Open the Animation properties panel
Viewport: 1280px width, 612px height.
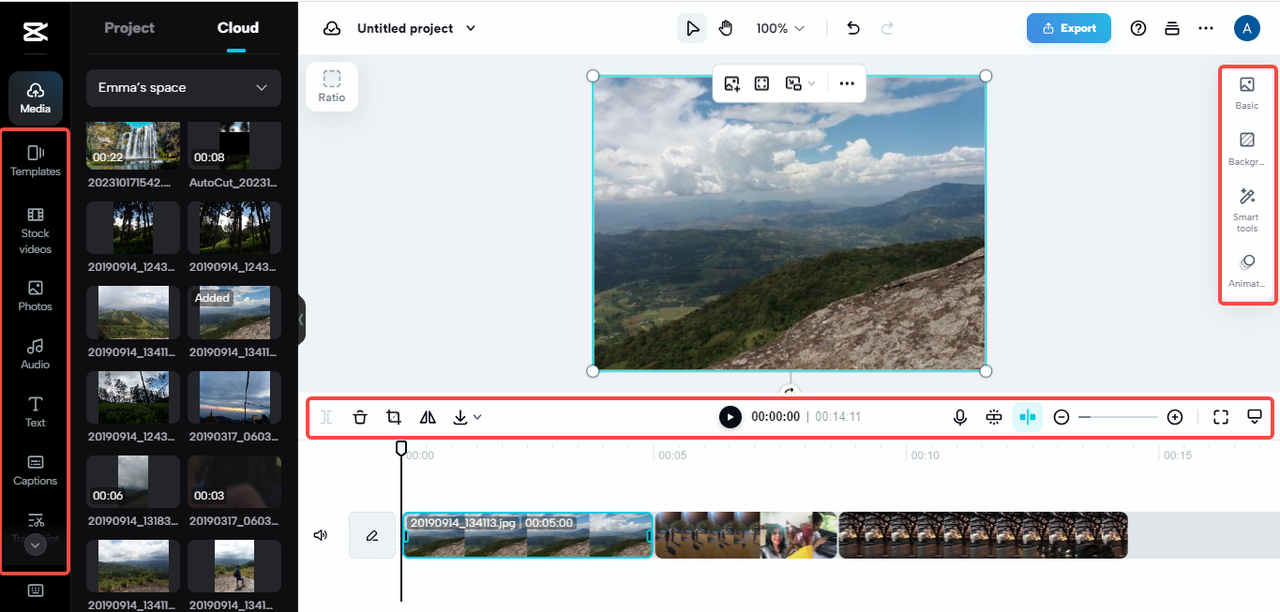coord(1247,272)
